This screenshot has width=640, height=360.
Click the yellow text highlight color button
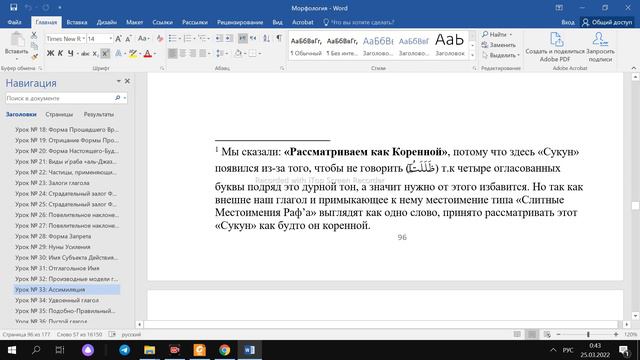coord(132,53)
